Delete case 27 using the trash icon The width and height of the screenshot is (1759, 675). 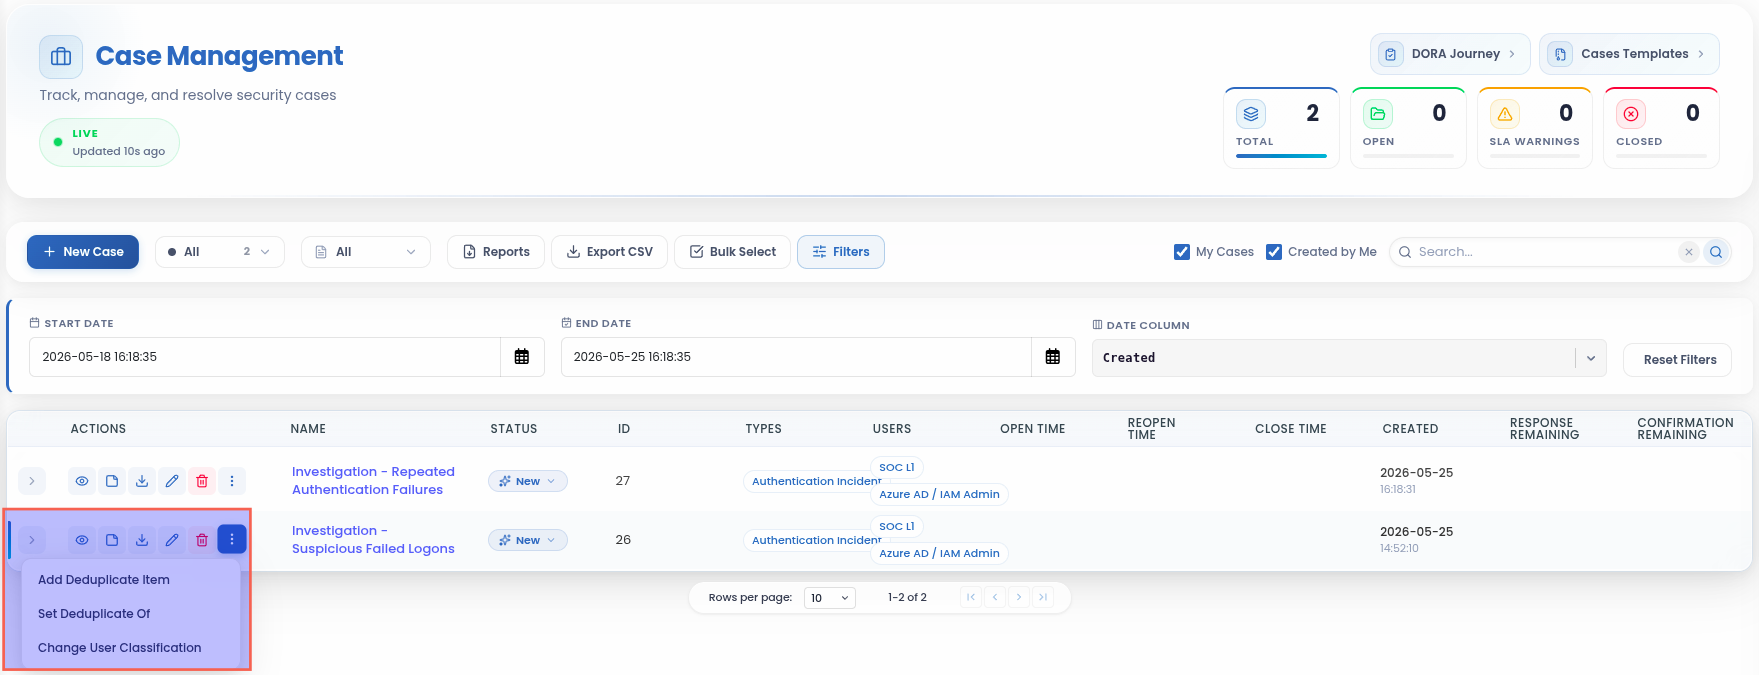[x=202, y=481]
